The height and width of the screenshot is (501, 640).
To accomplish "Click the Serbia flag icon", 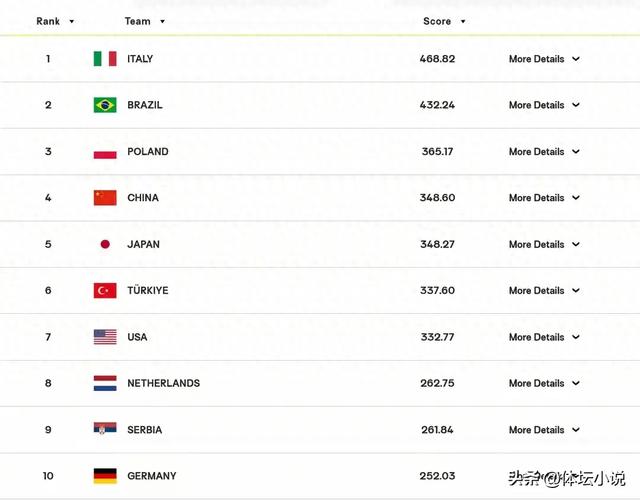I will tap(105, 429).
